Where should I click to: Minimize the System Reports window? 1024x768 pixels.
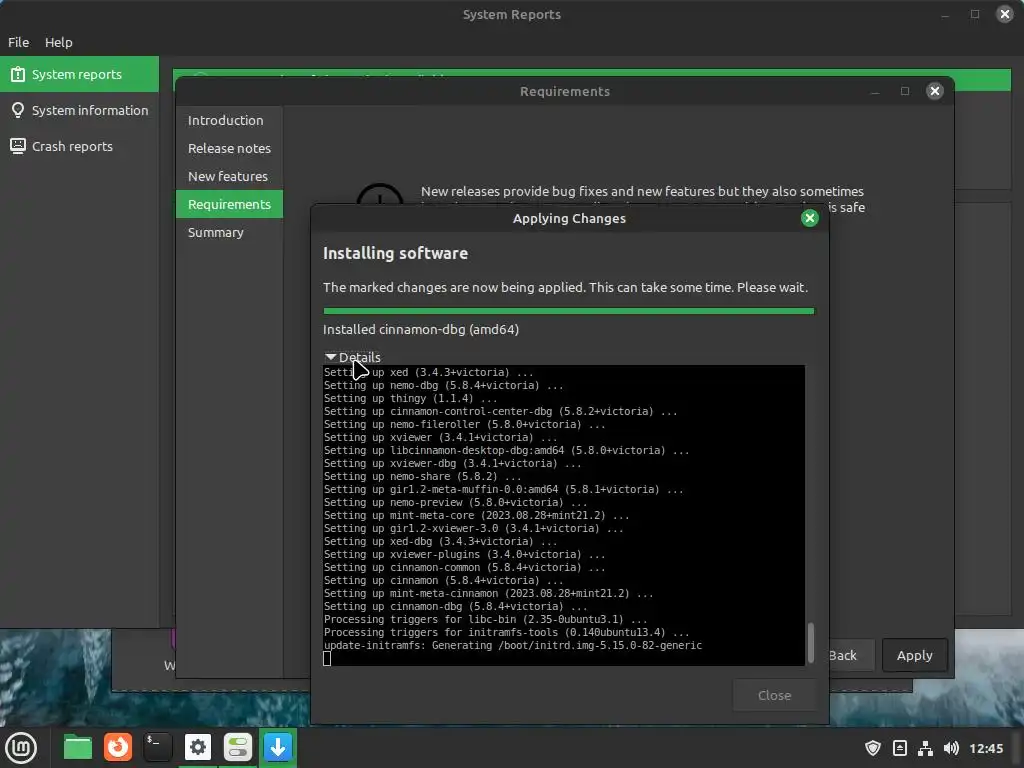(944, 15)
